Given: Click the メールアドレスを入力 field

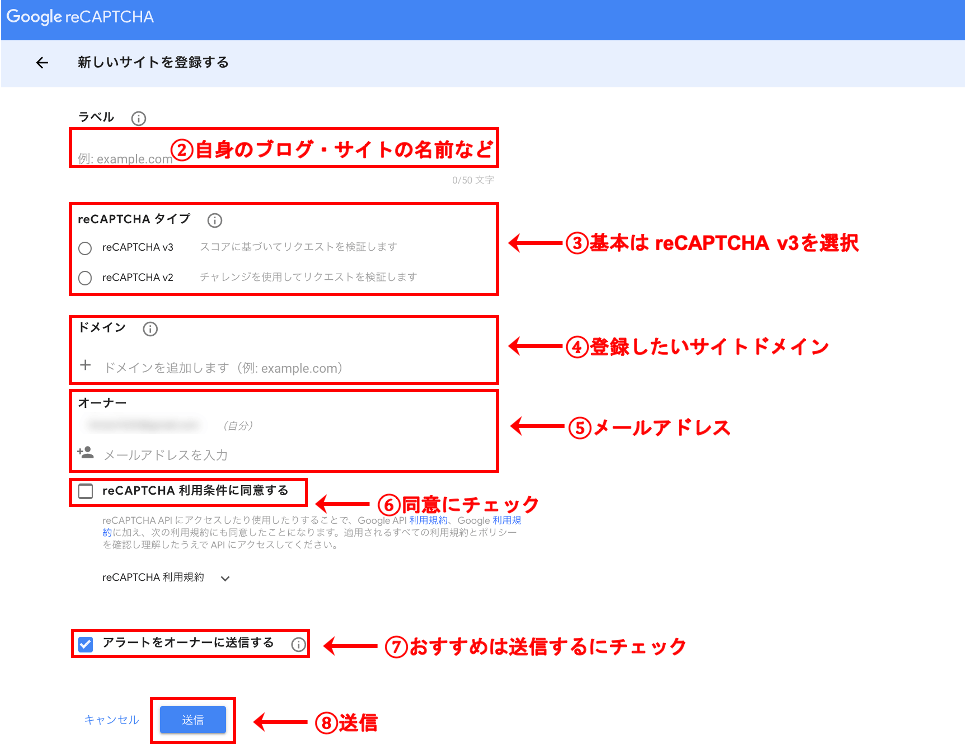Looking at the screenshot, I should [x=166, y=455].
